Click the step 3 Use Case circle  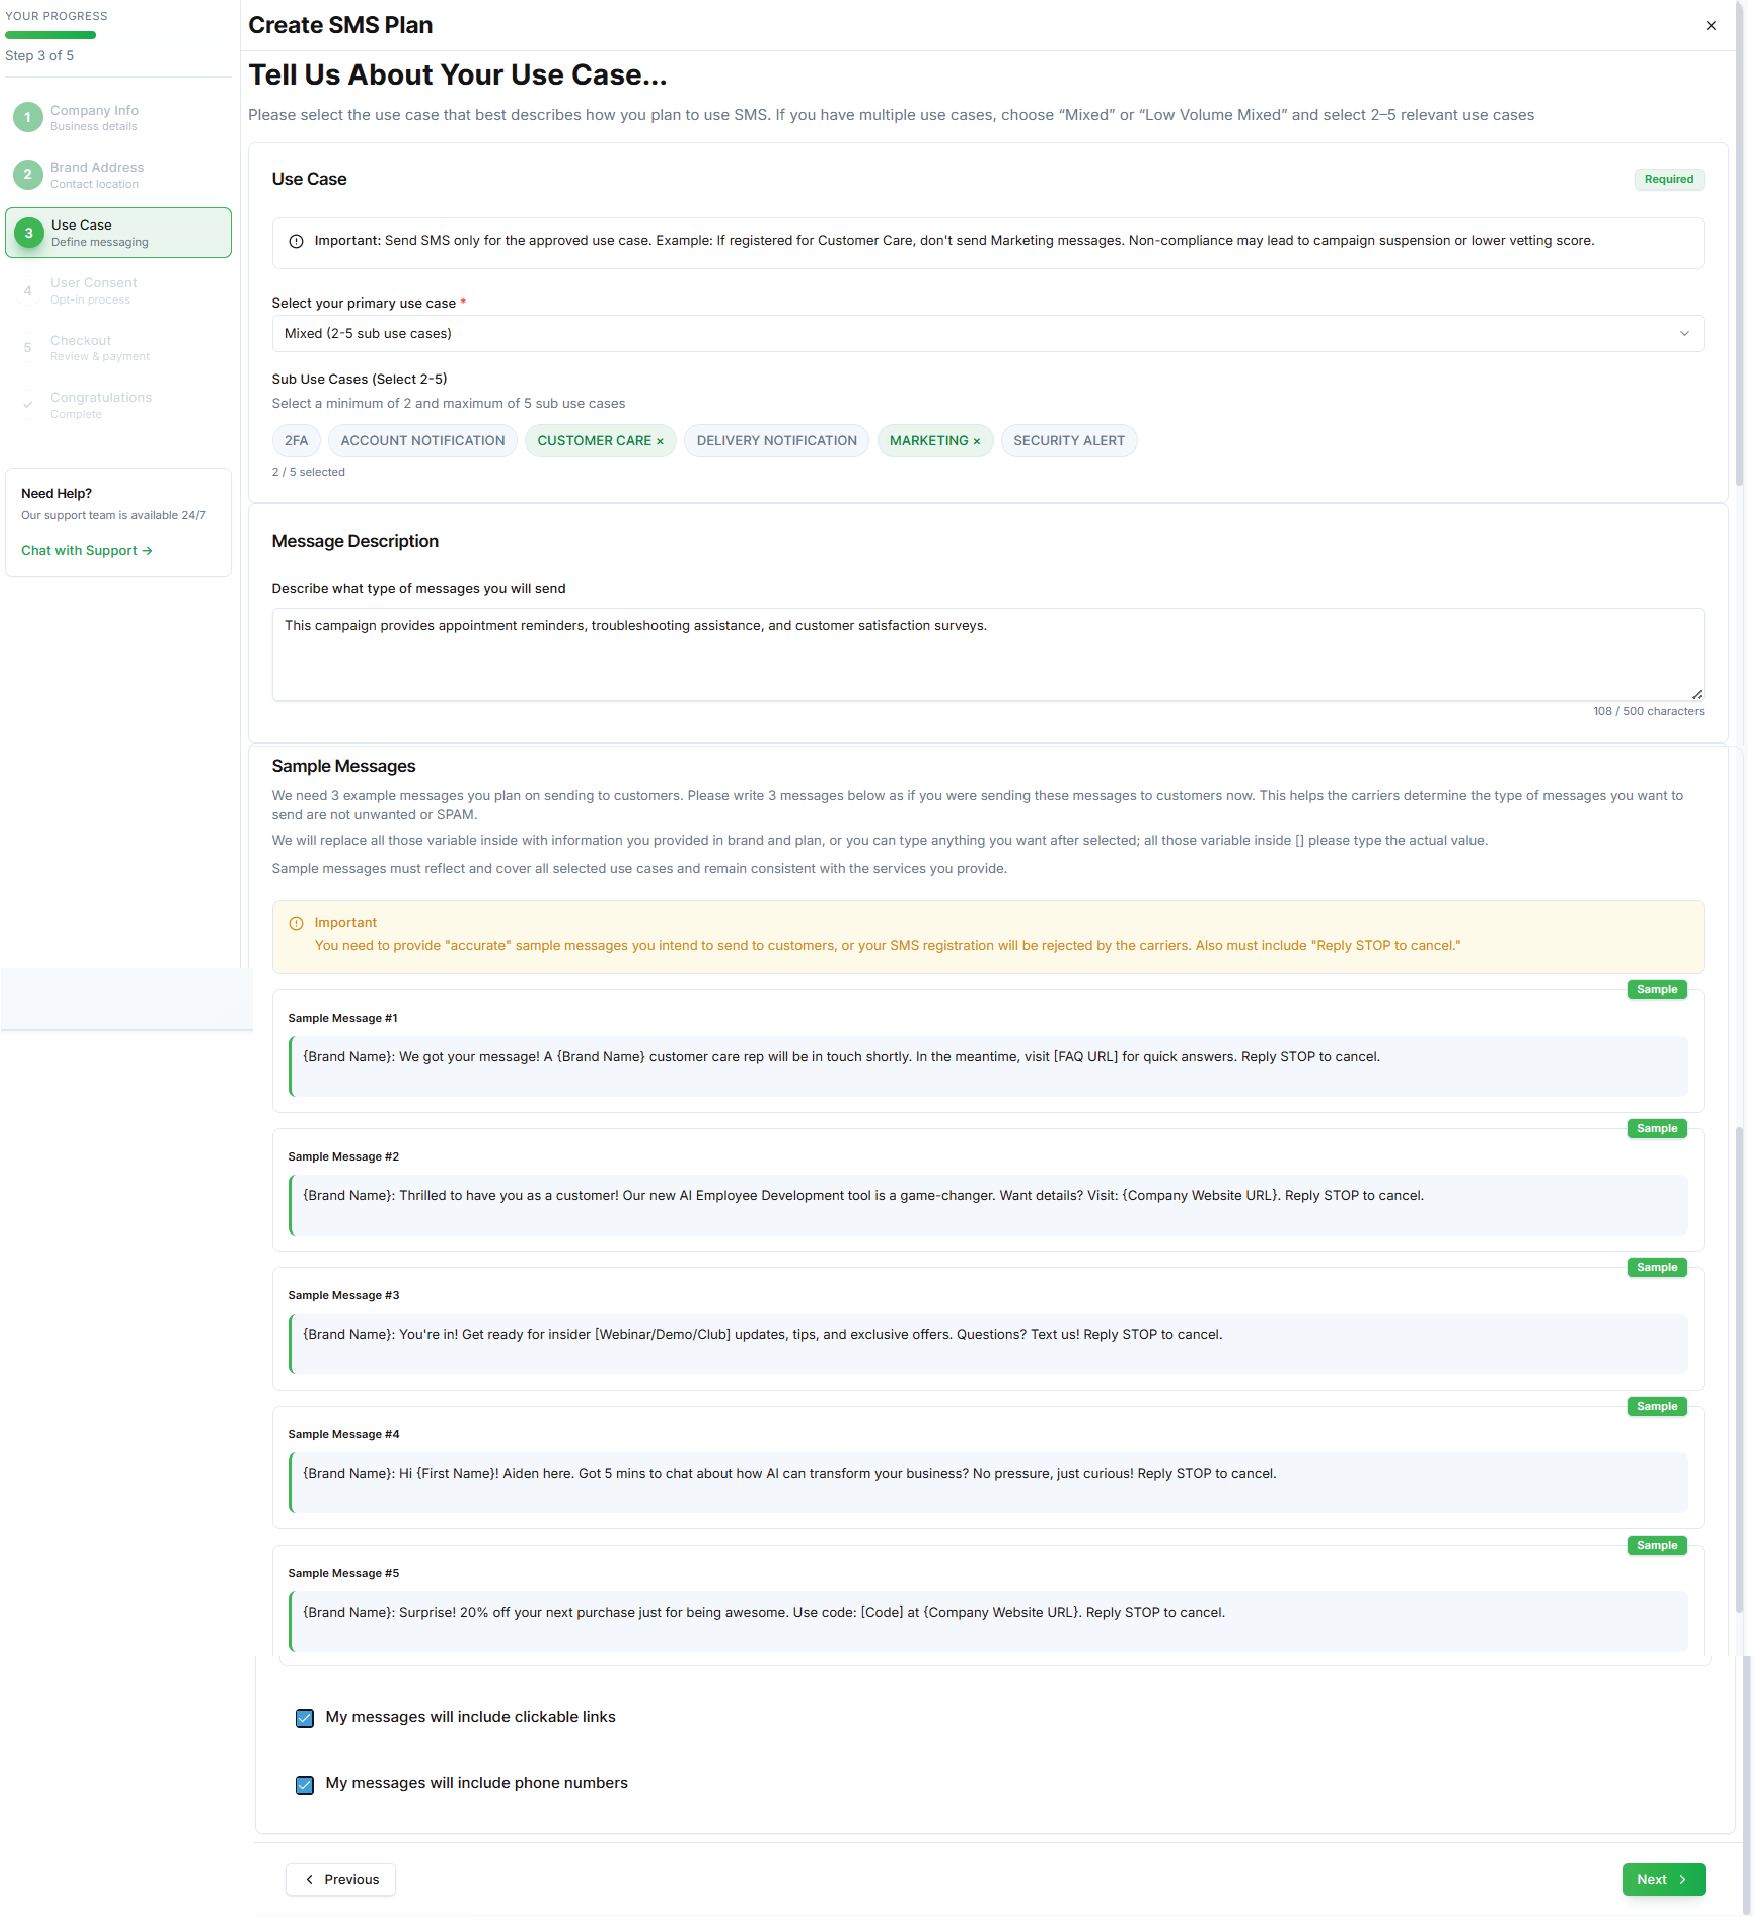coord(28,232)
